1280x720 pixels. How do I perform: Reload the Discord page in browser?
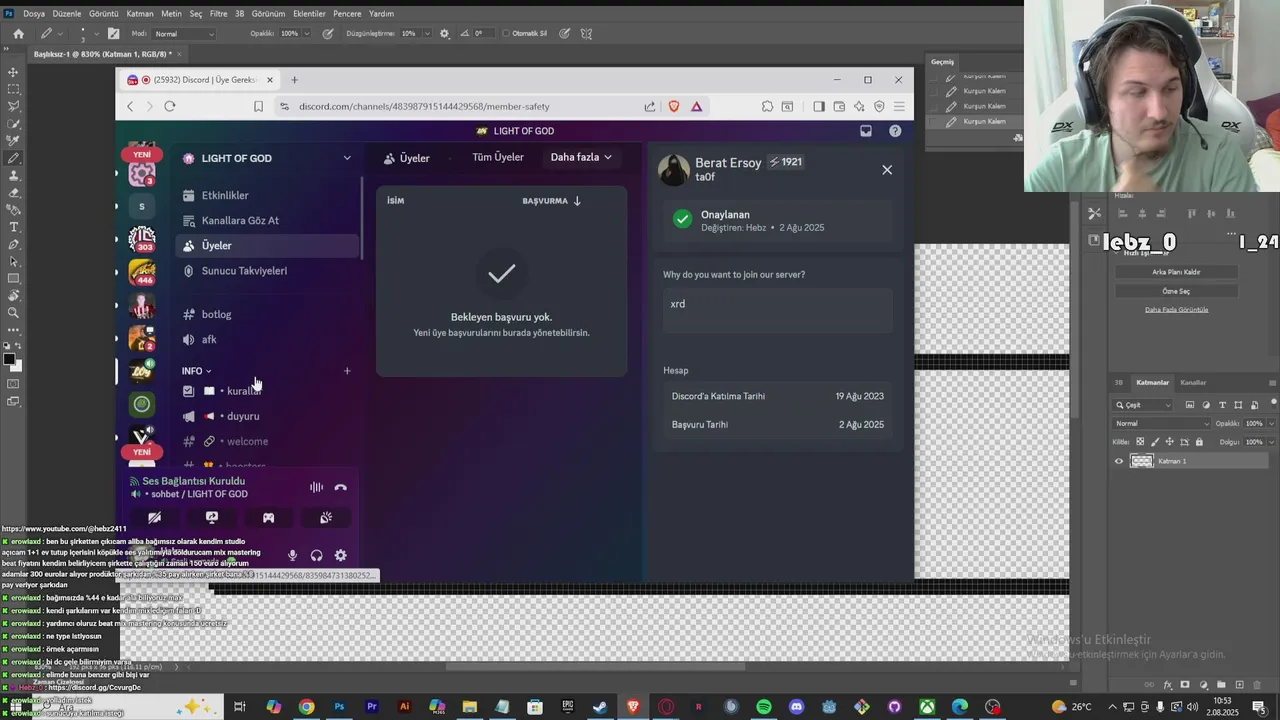click(170, 106)
